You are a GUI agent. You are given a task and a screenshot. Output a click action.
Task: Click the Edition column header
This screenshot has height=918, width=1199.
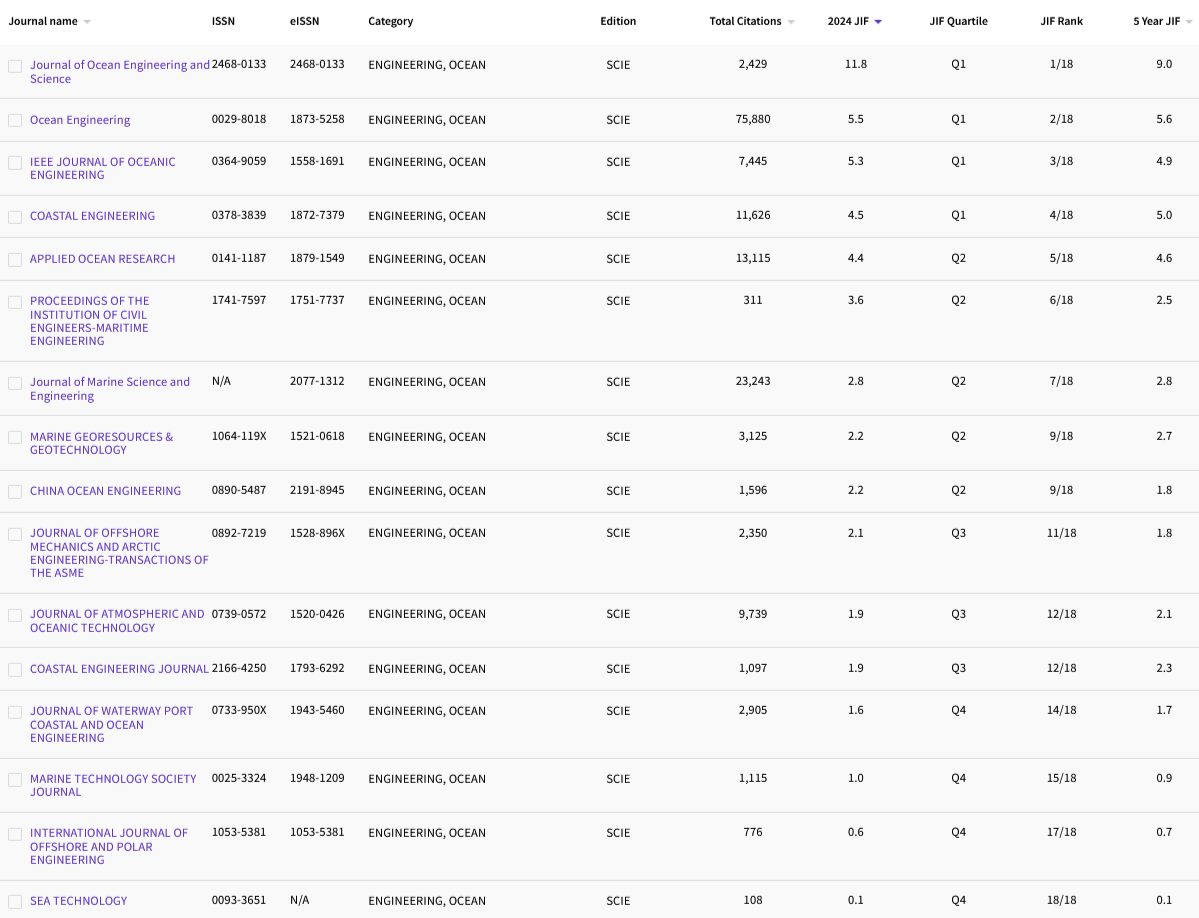click(618, 21)
